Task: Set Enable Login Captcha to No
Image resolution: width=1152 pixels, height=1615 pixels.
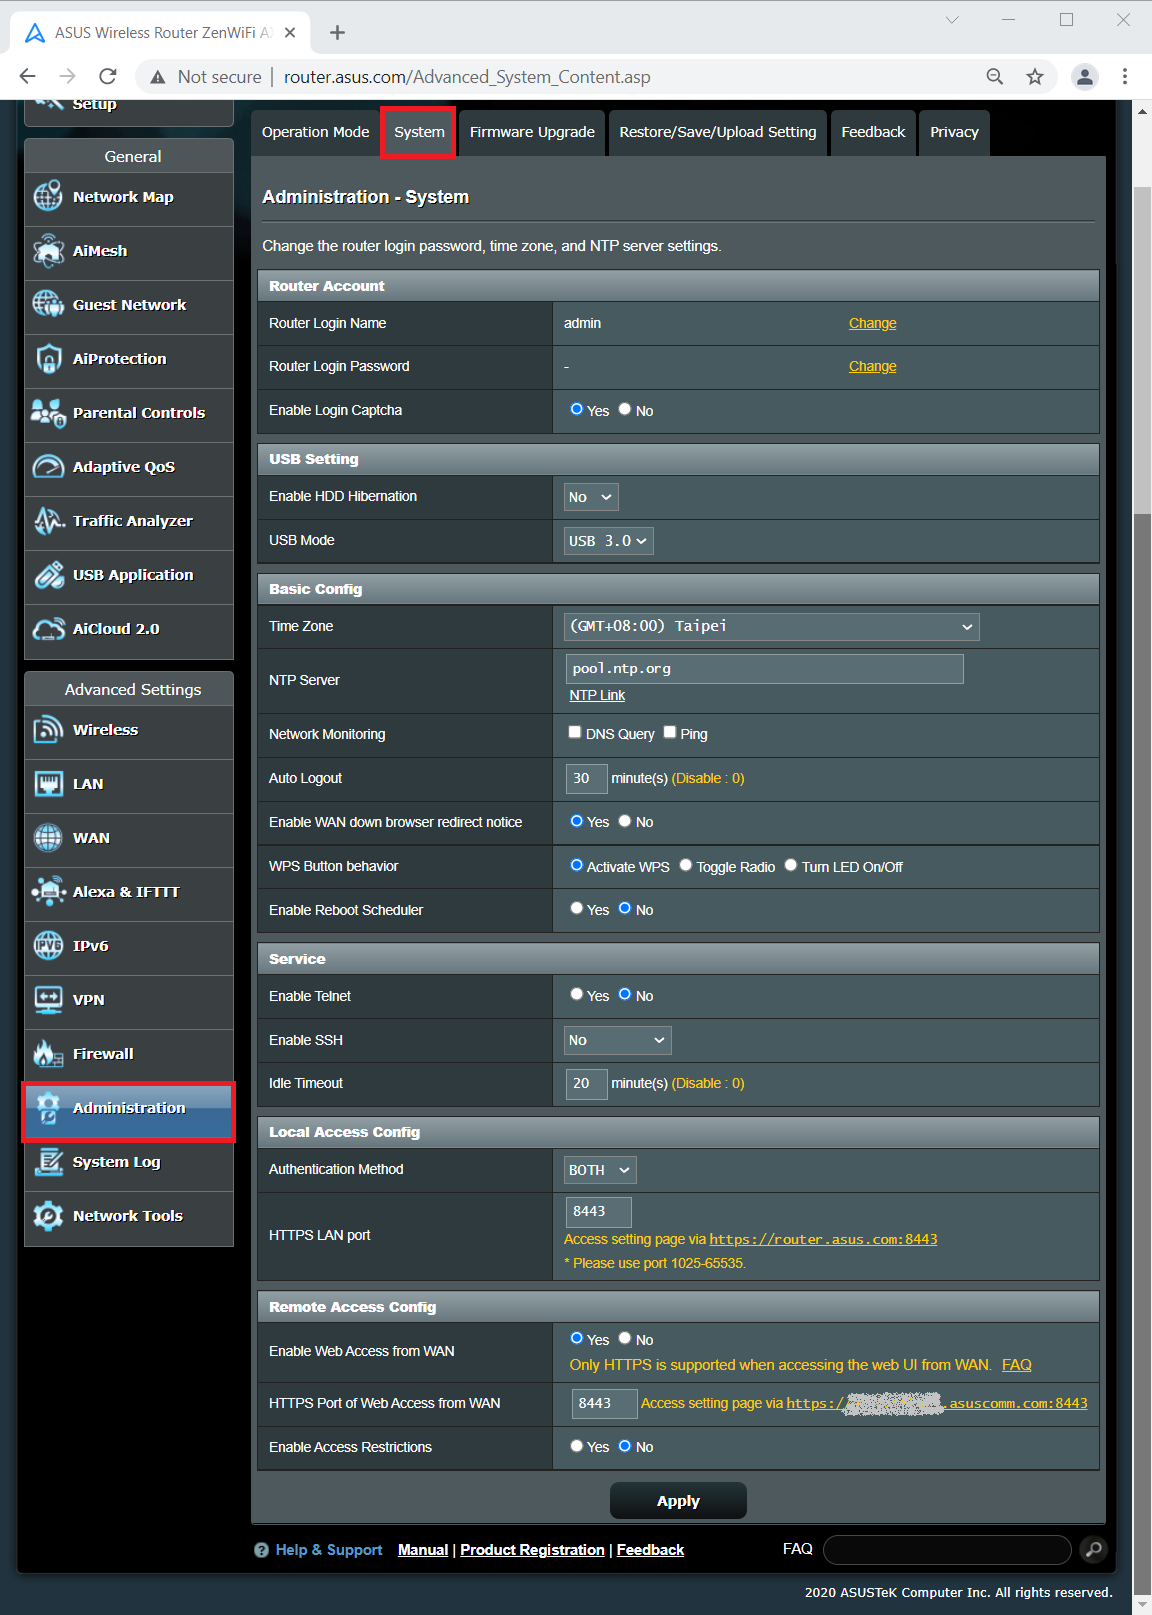Action: 625,409
